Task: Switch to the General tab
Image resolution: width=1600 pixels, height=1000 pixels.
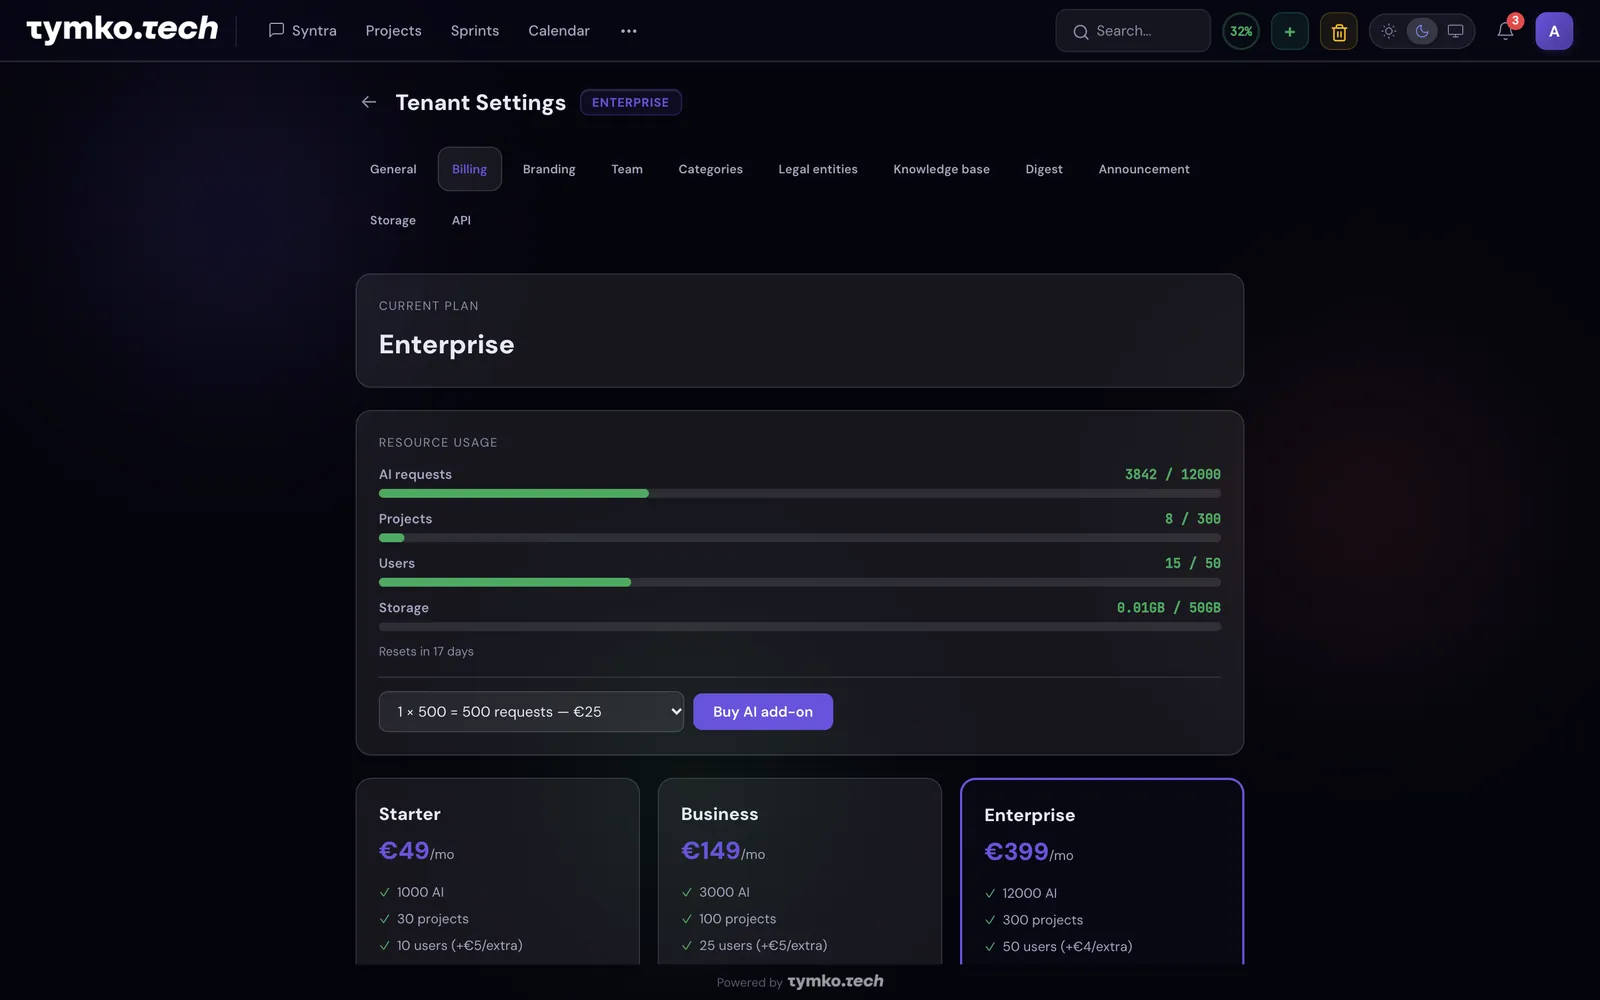Action: 393,169
